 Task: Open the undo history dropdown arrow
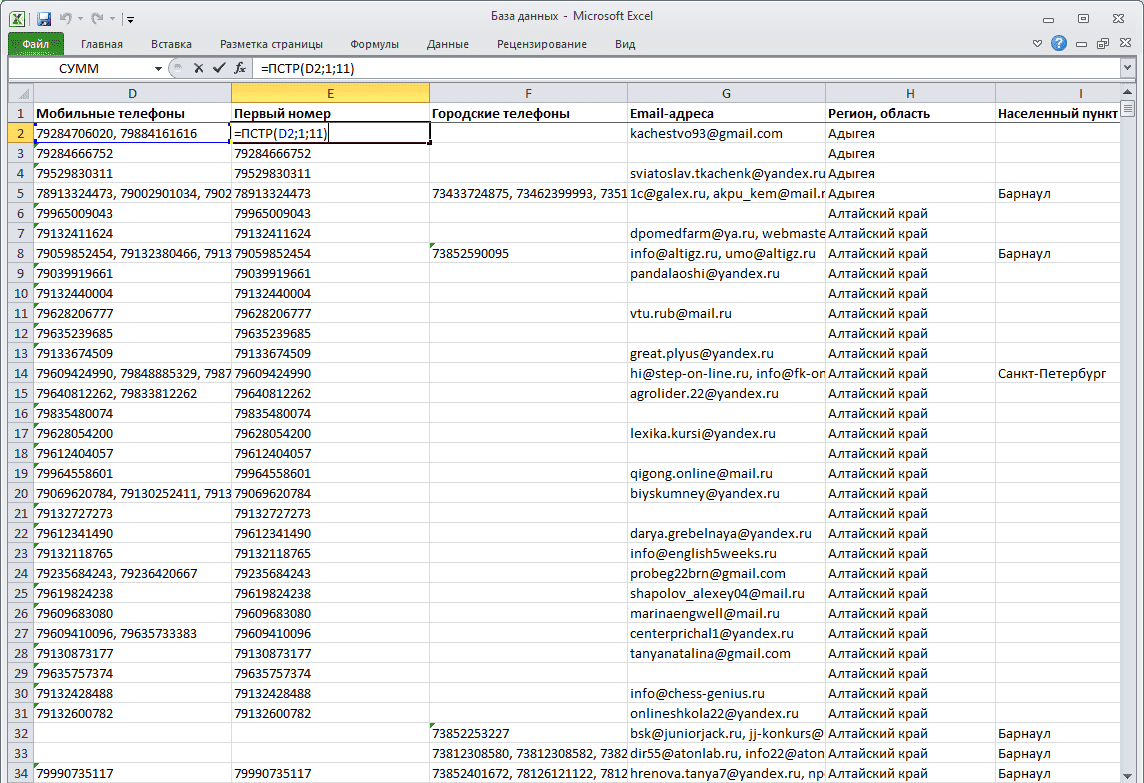[x=80, y=20]
